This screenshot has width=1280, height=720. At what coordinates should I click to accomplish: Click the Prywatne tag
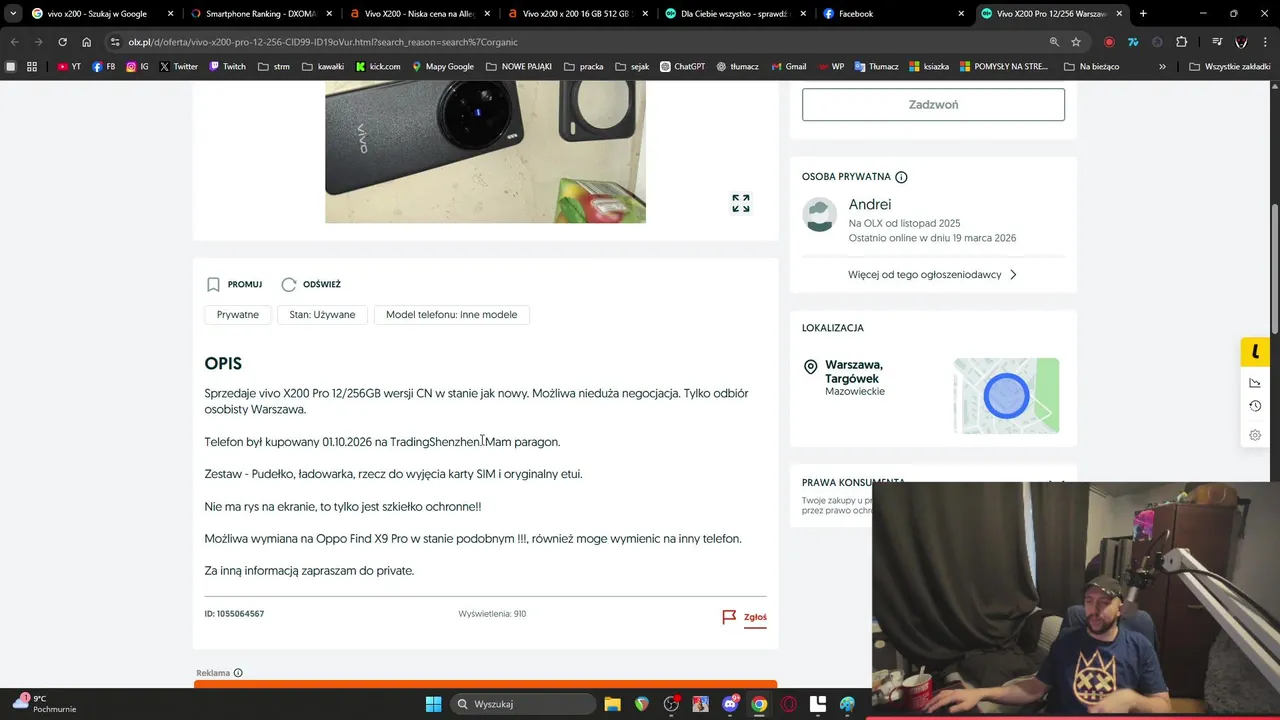coord(238,314)
